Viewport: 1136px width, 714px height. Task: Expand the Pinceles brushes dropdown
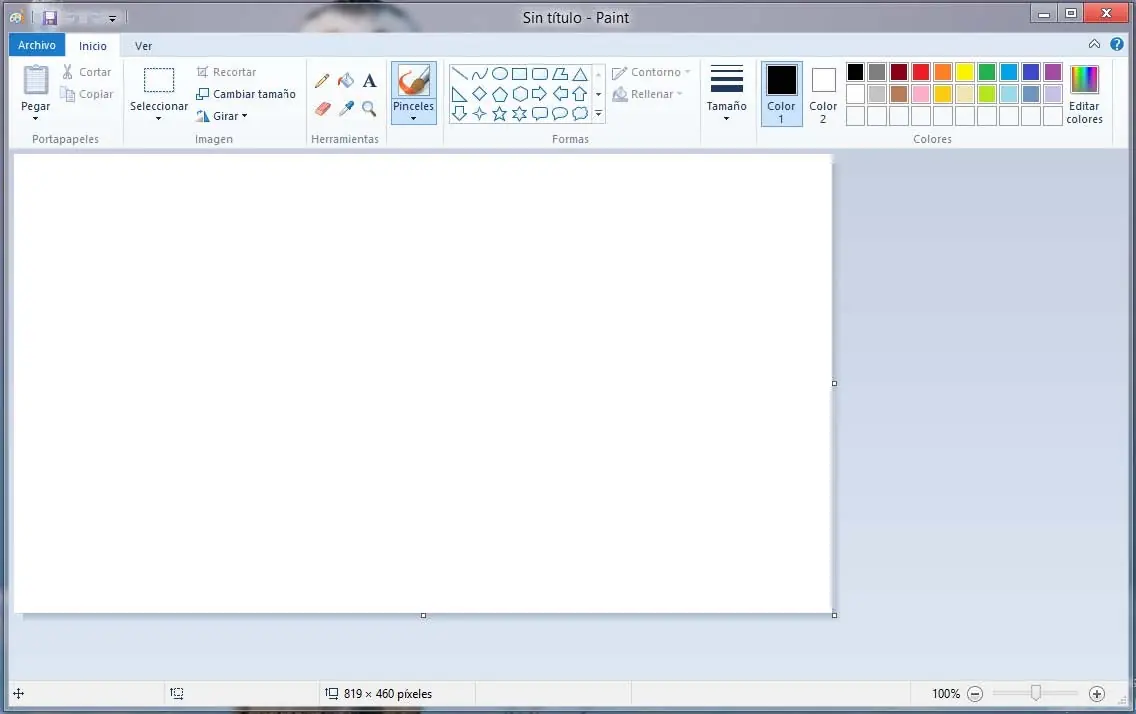pos(413,117)
